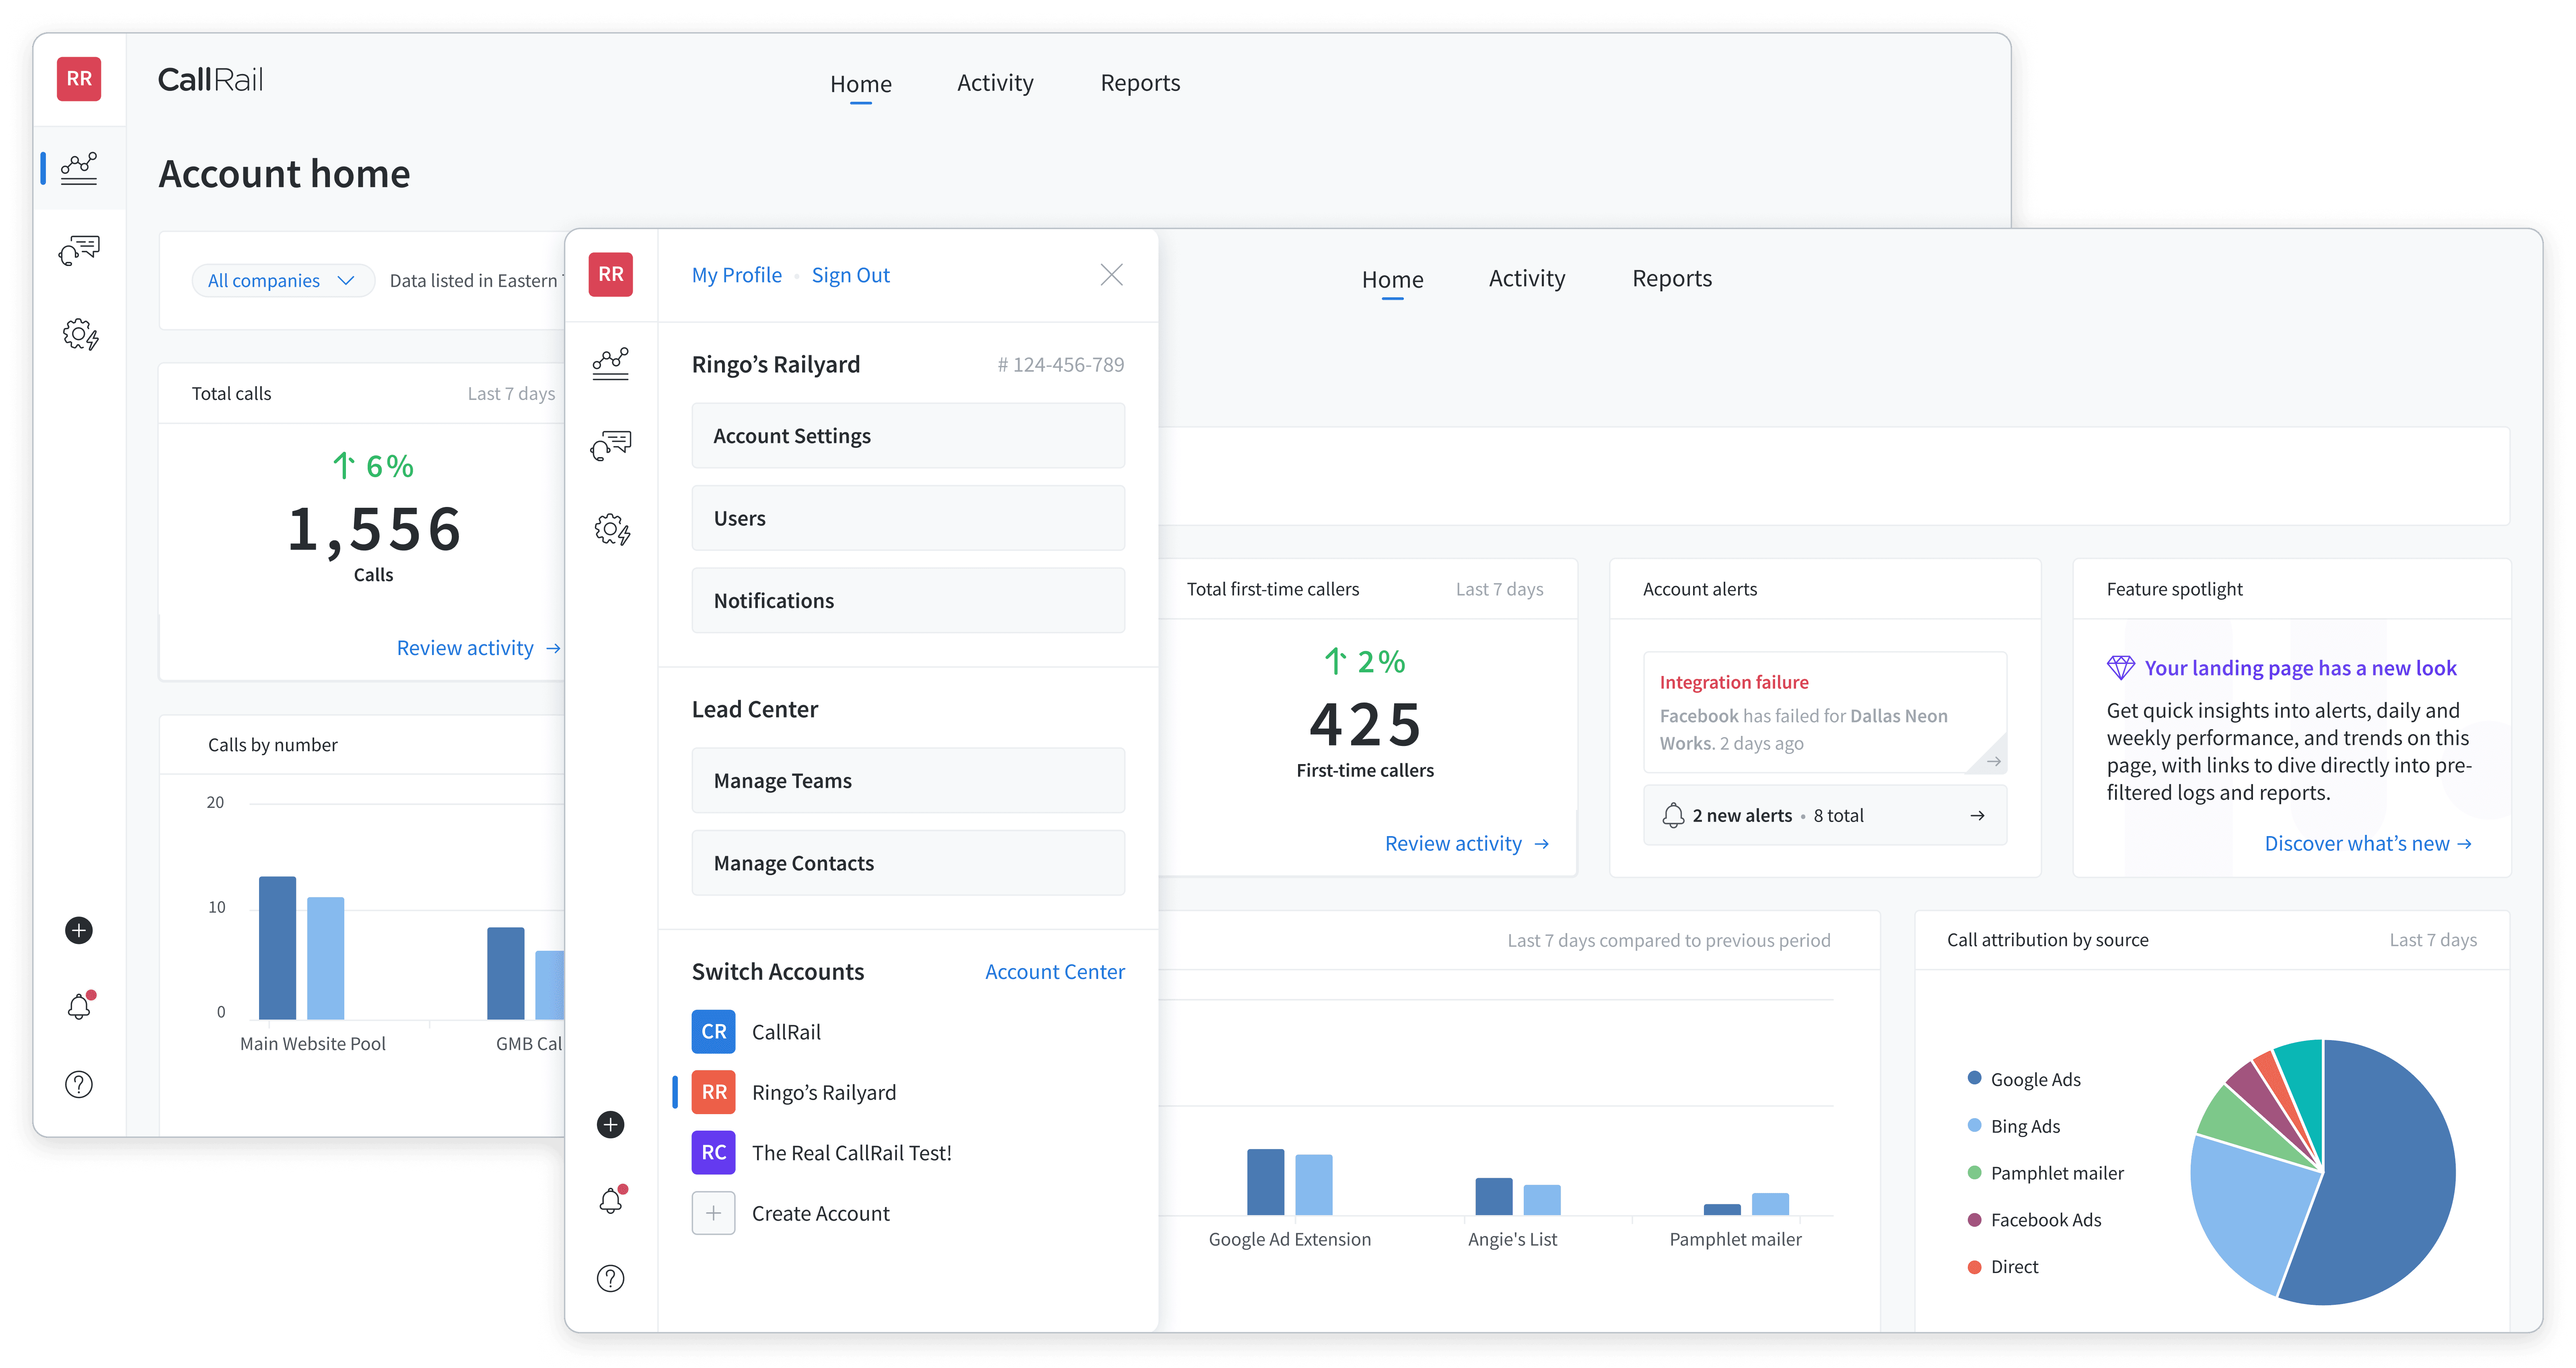Switch to Activity tab in front window
Image resolution: width=2576 pixels, height=1368 pixels.
(x=1526, y=279)
